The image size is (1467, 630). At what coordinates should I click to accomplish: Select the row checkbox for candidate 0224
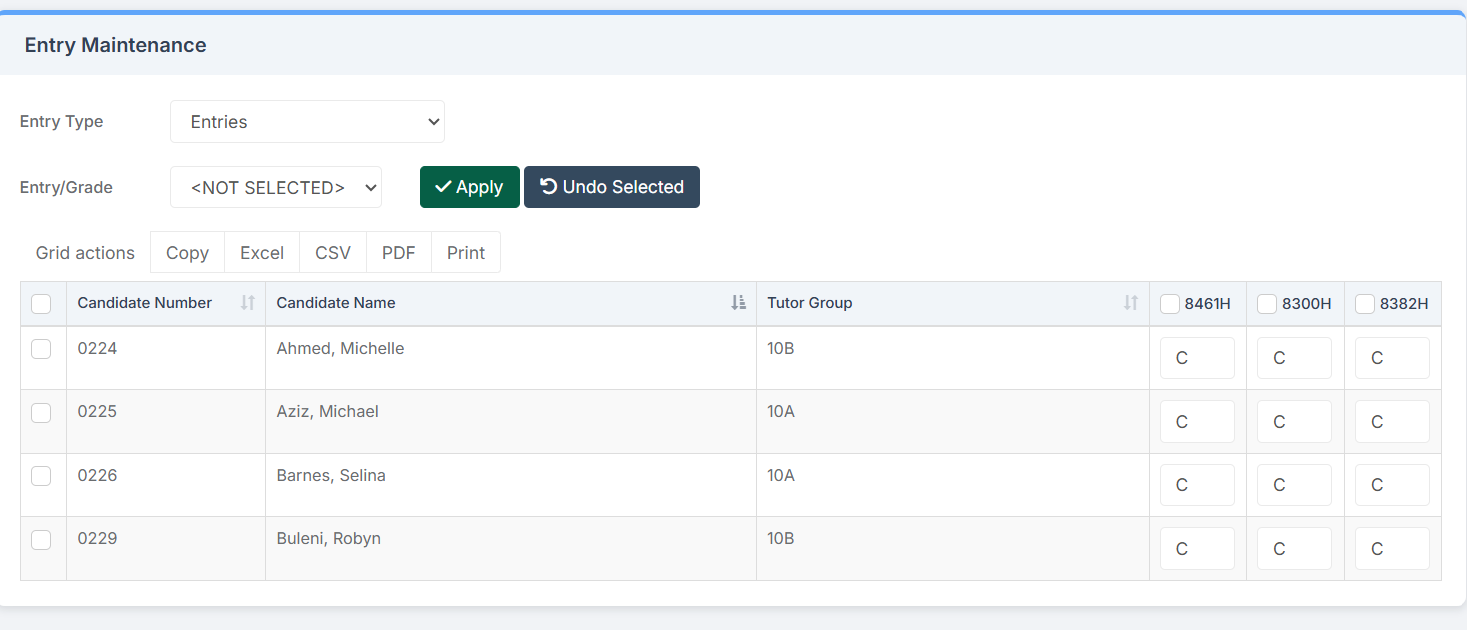41,349
